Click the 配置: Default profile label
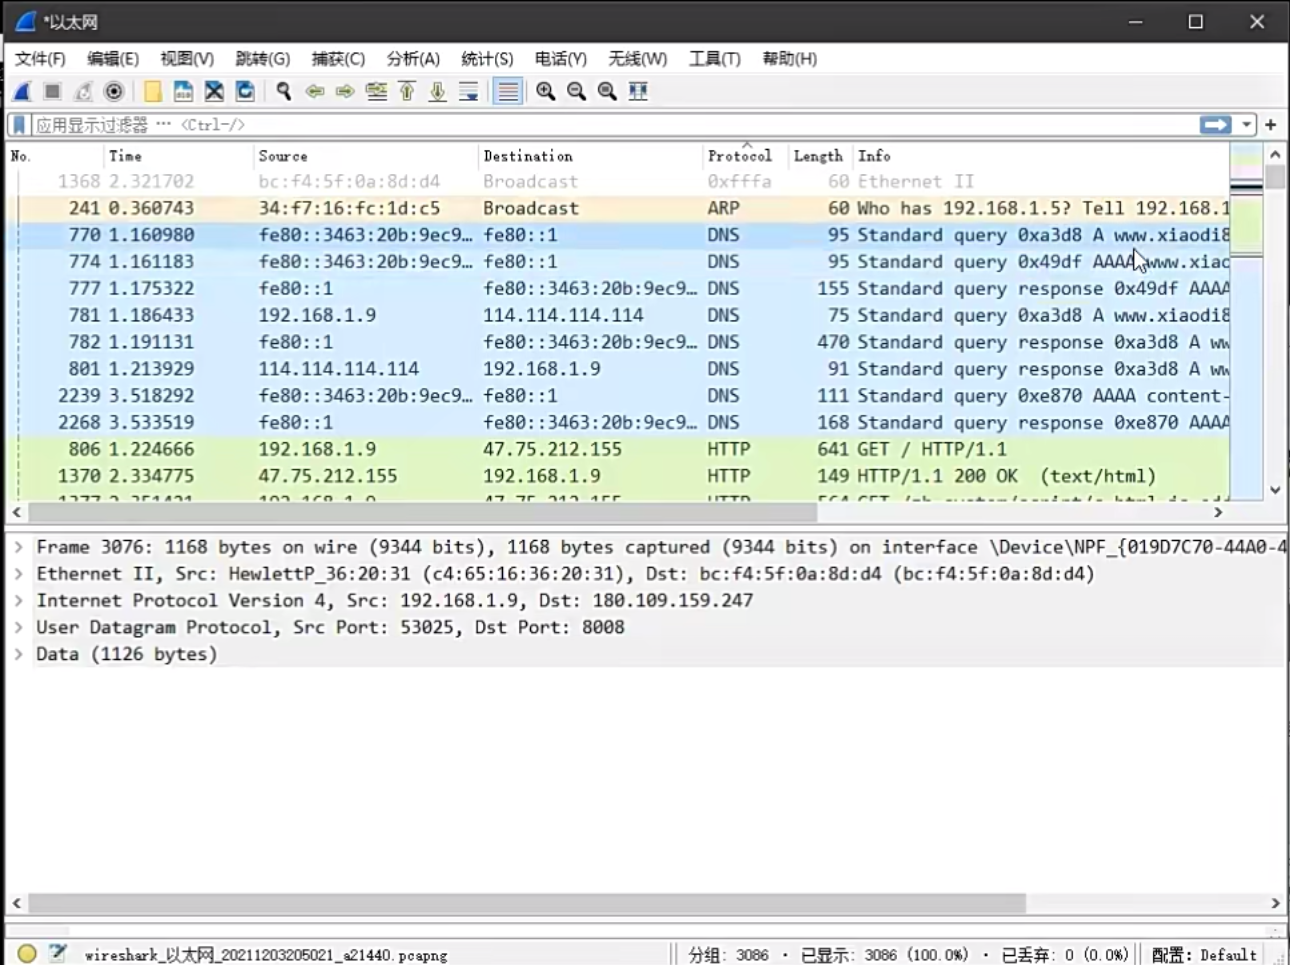 [x=1204, y=955]
